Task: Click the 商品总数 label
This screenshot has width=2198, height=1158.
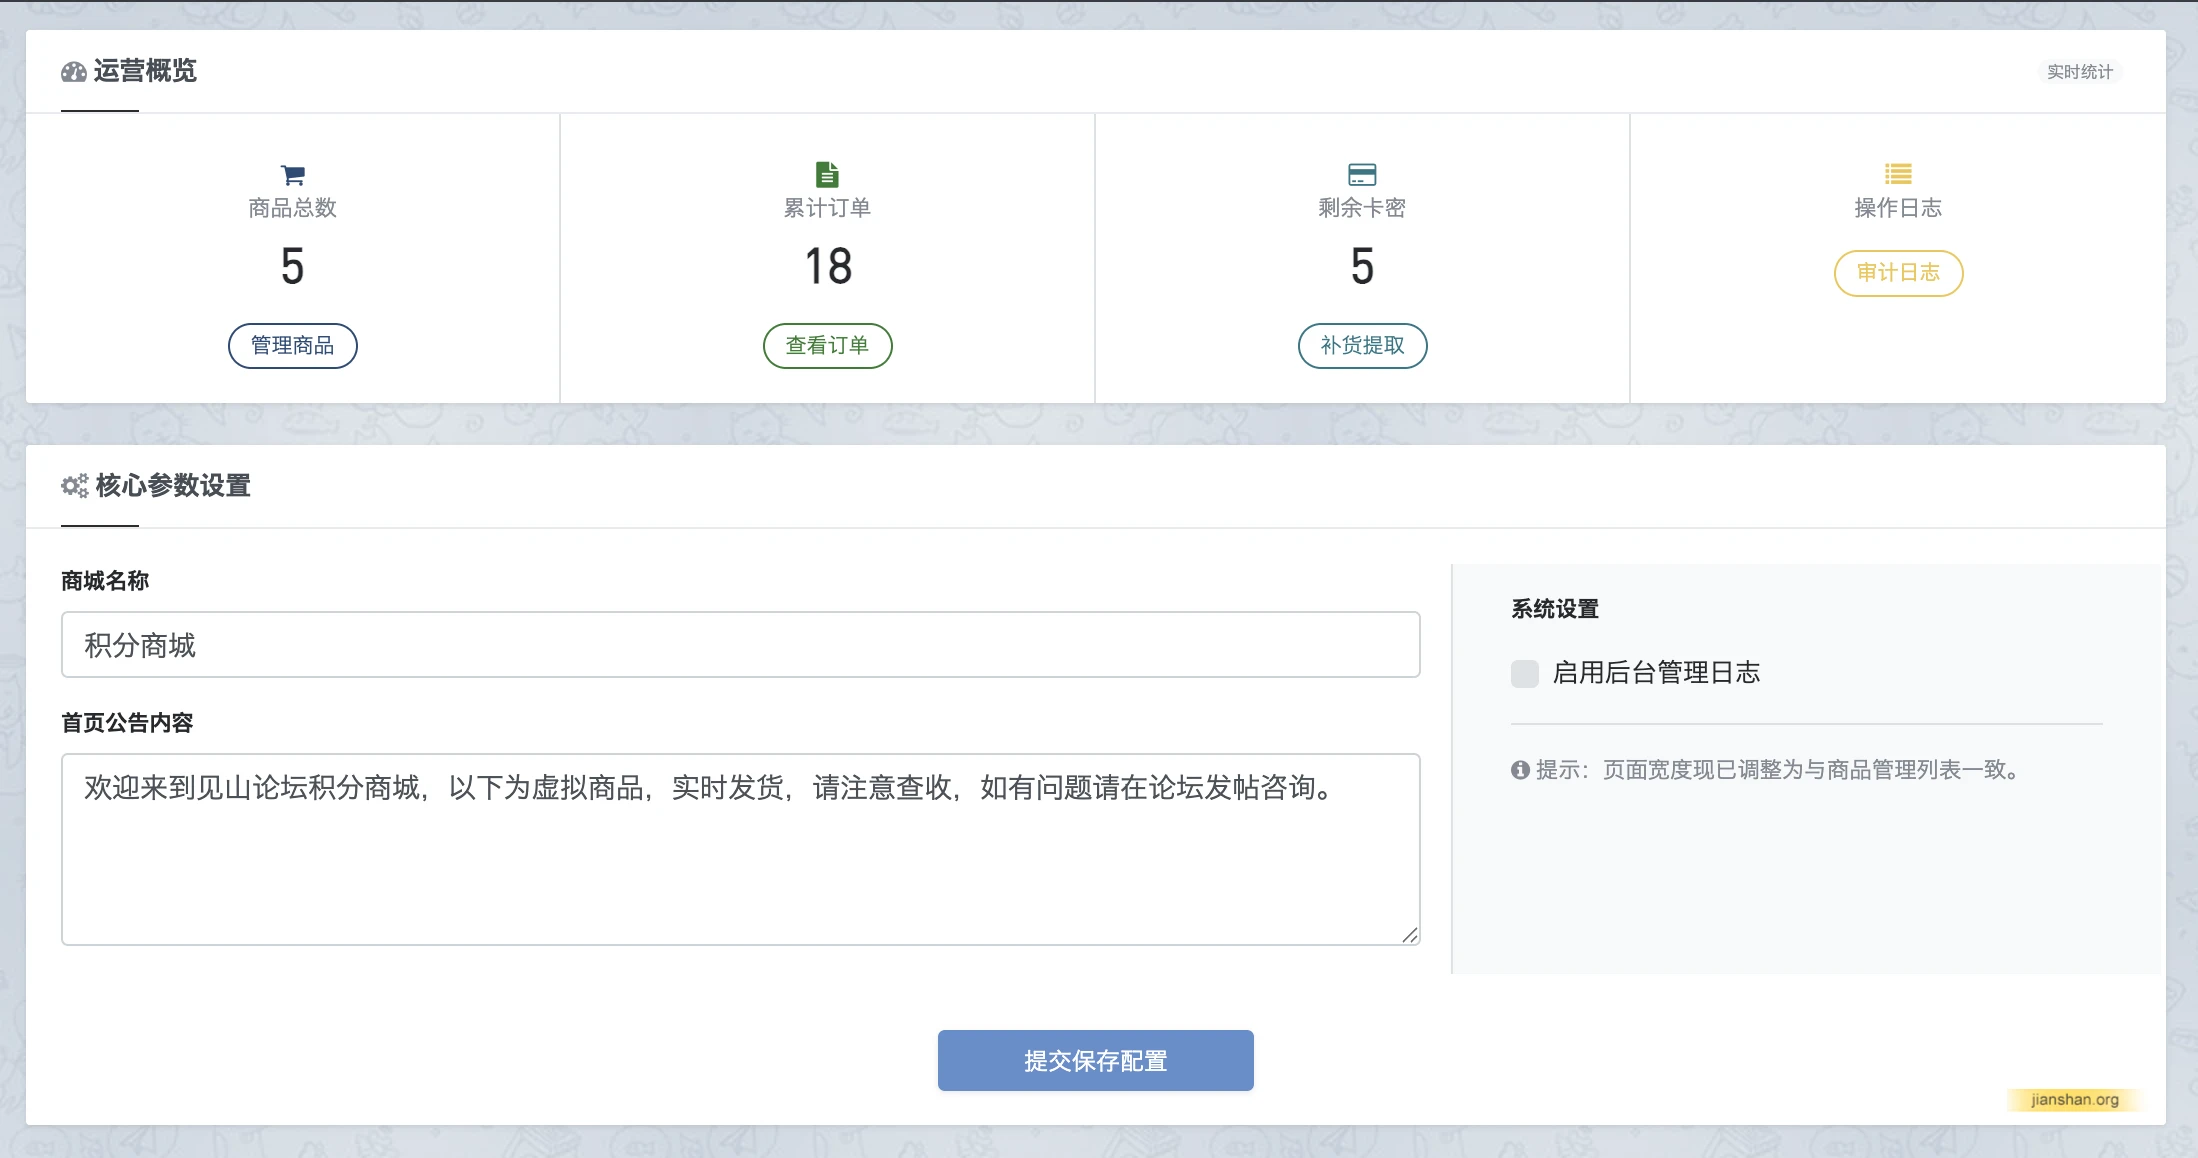Action: point(293,208)
